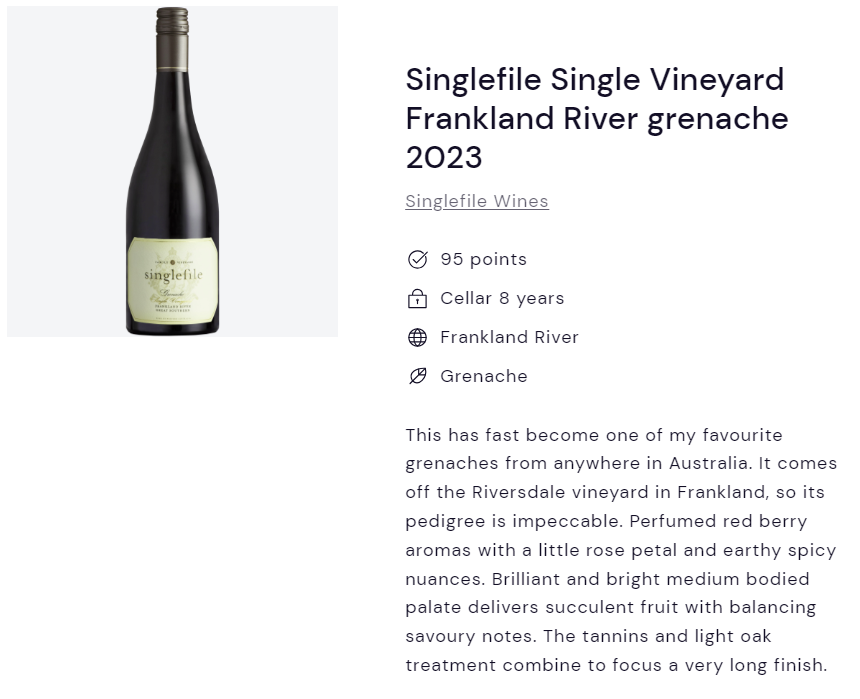This screenshot has width=860, height=699.
Task: Select the 95 points rating text
Action: tap(483, 259)
